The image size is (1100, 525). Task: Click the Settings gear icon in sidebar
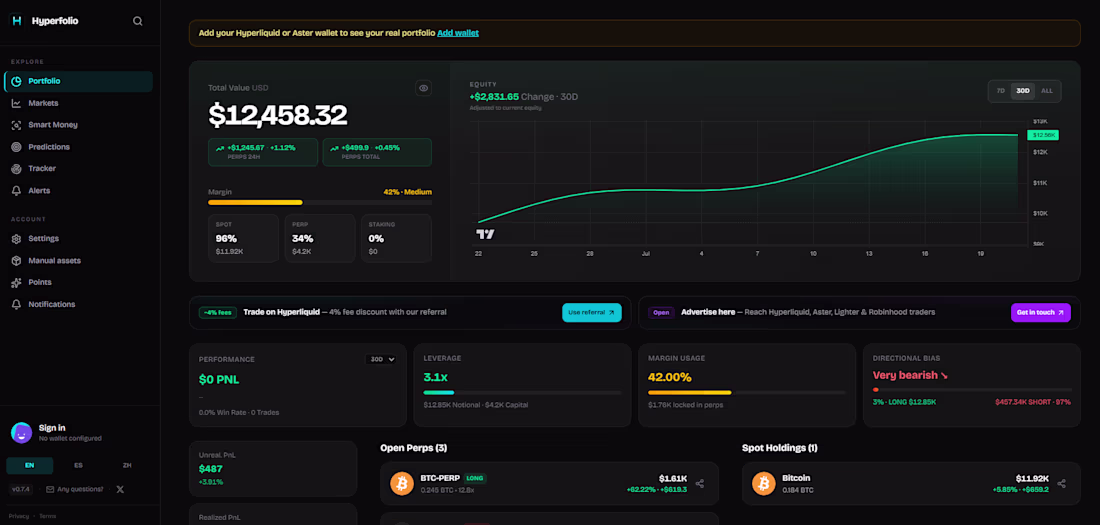[x=16, y=239]
